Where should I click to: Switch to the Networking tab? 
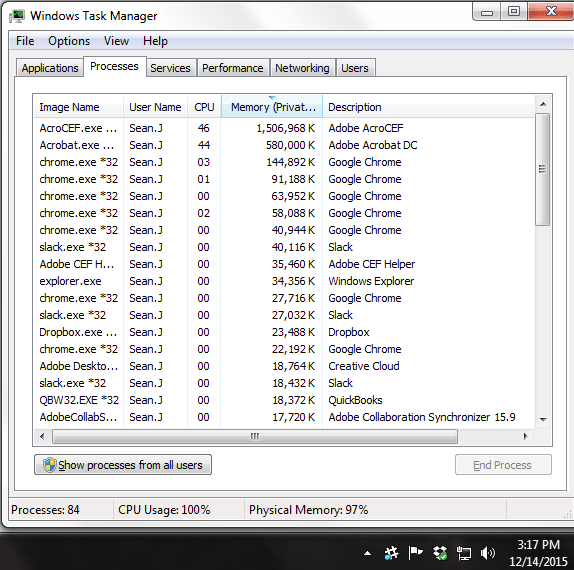coord(302,68)
